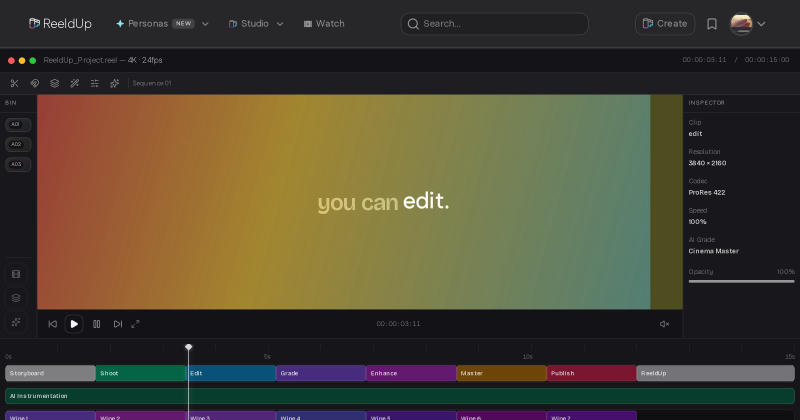The image size is (800, 420).
Task: Open the adjustment sliders tool
Action: 94,83
